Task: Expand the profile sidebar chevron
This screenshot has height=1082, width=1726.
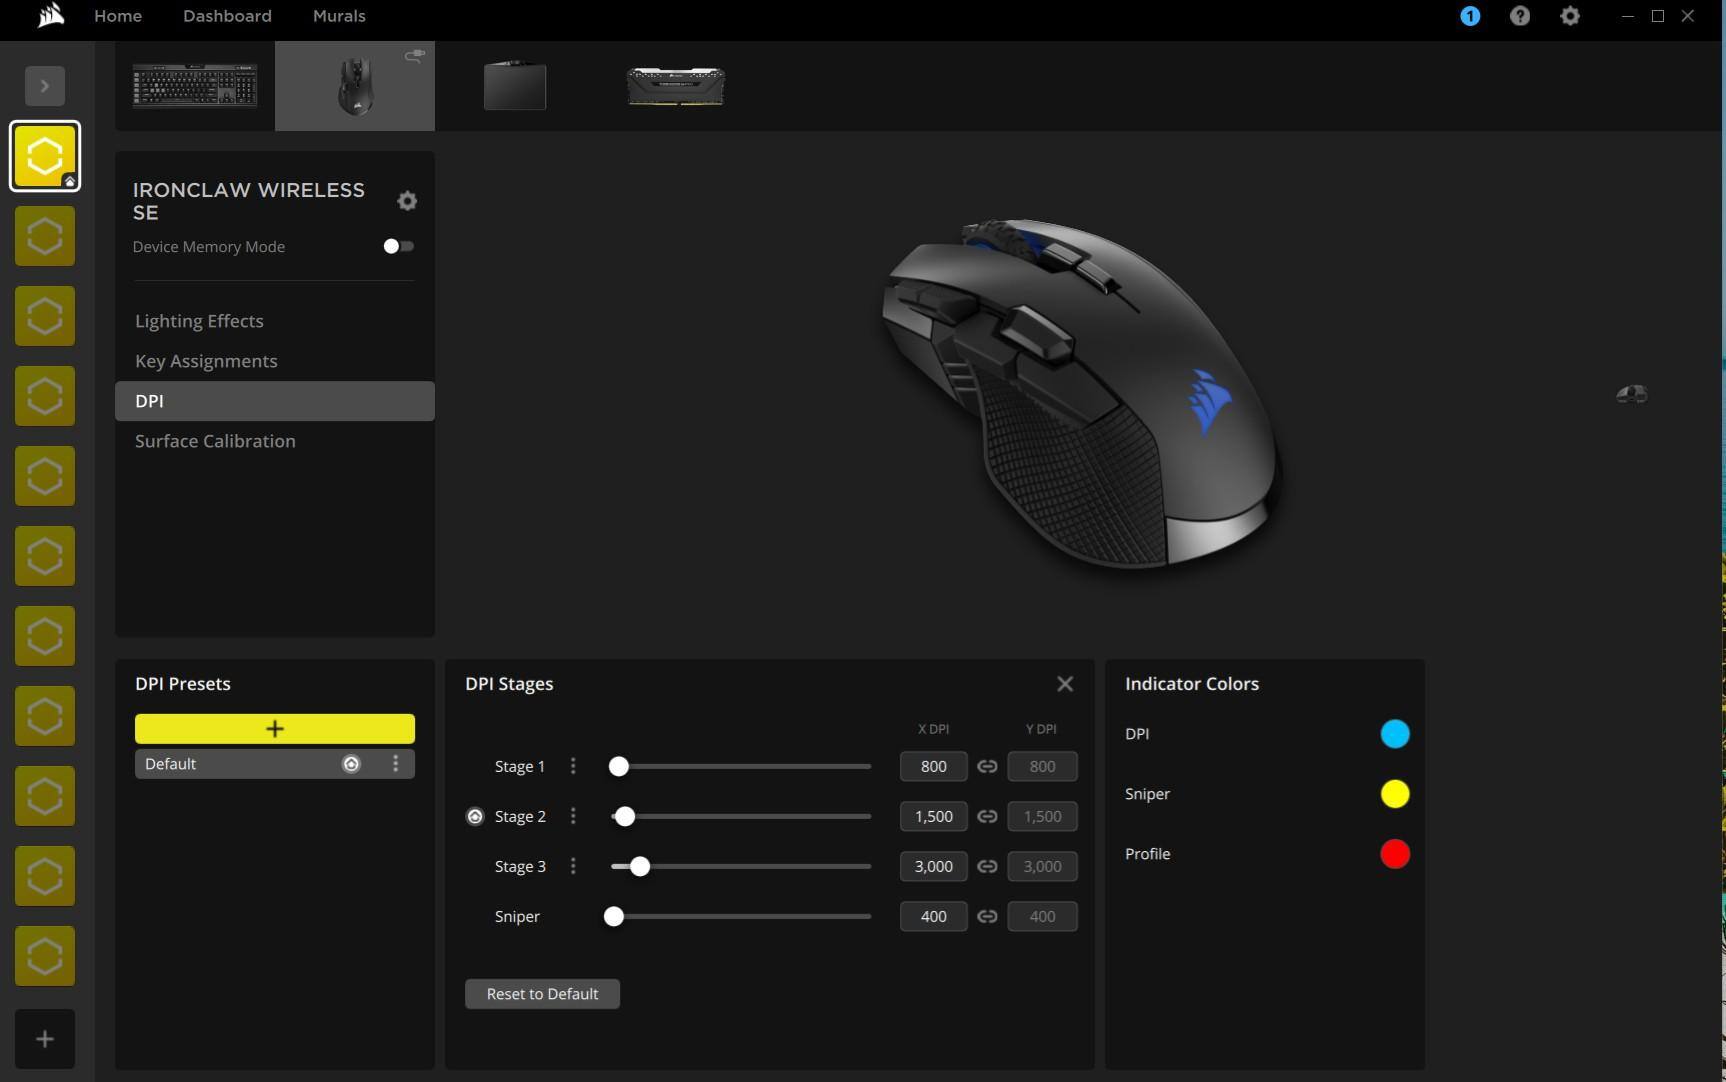Action: (x=45, y=86)
